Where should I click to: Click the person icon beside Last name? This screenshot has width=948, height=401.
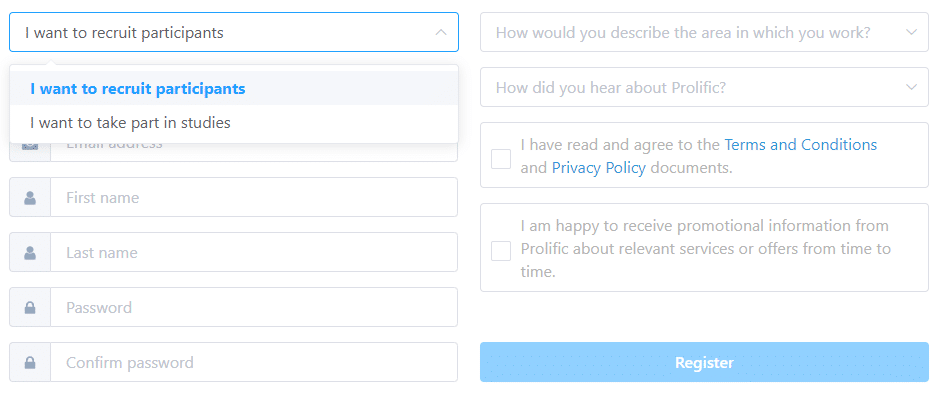click(x=30, y=253)
